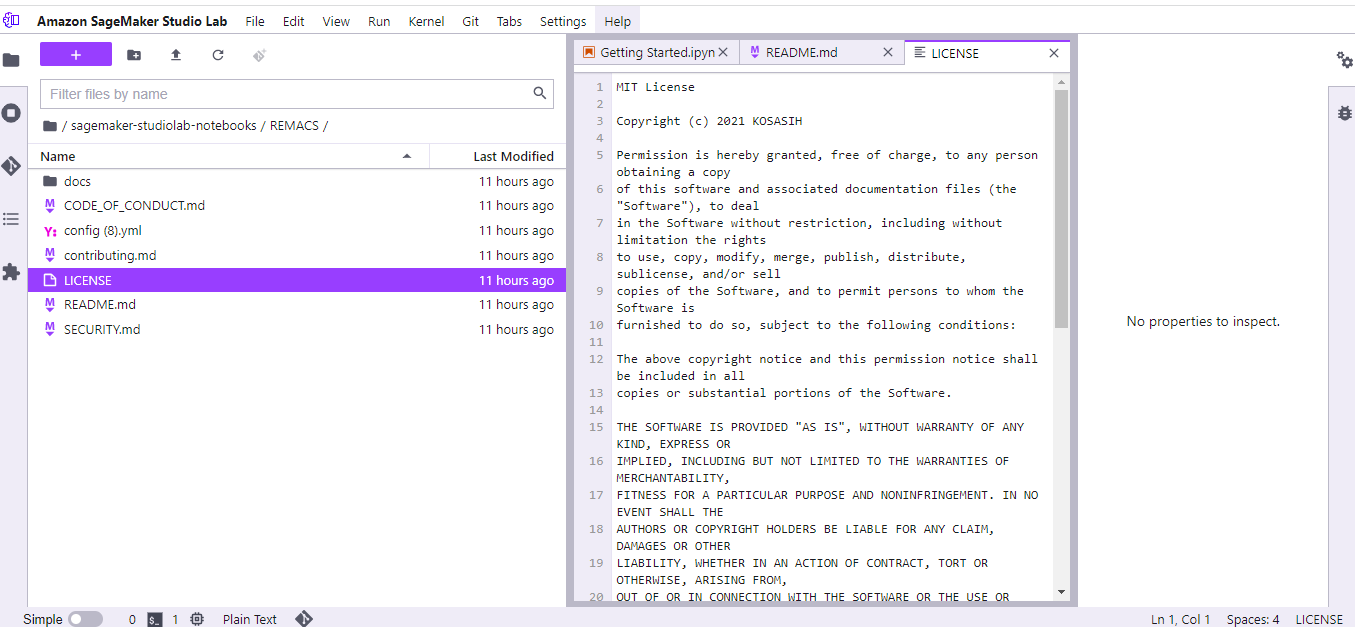This screenshot has width=1355, height=627.
Task: Open the Extension Manager puzzle icon
Action: [x=11, y=272]
